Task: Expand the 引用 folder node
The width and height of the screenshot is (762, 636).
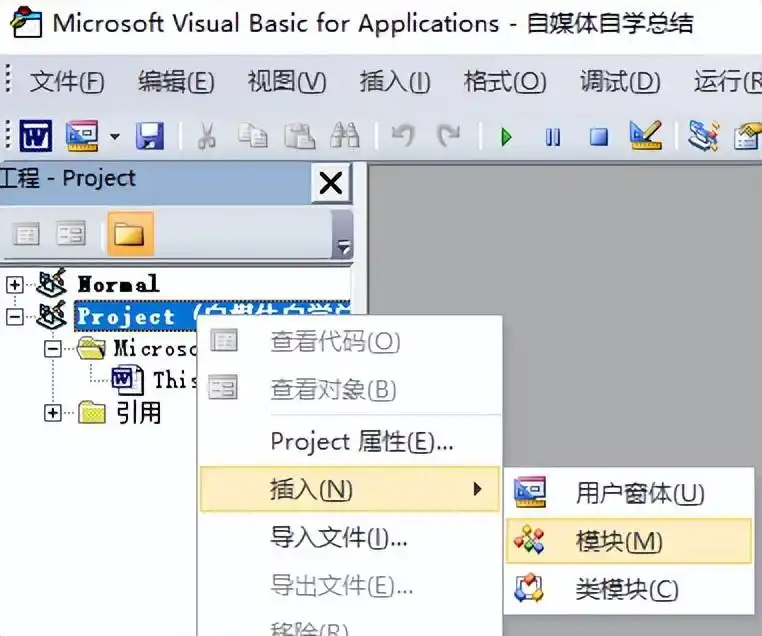Action: 53,413
